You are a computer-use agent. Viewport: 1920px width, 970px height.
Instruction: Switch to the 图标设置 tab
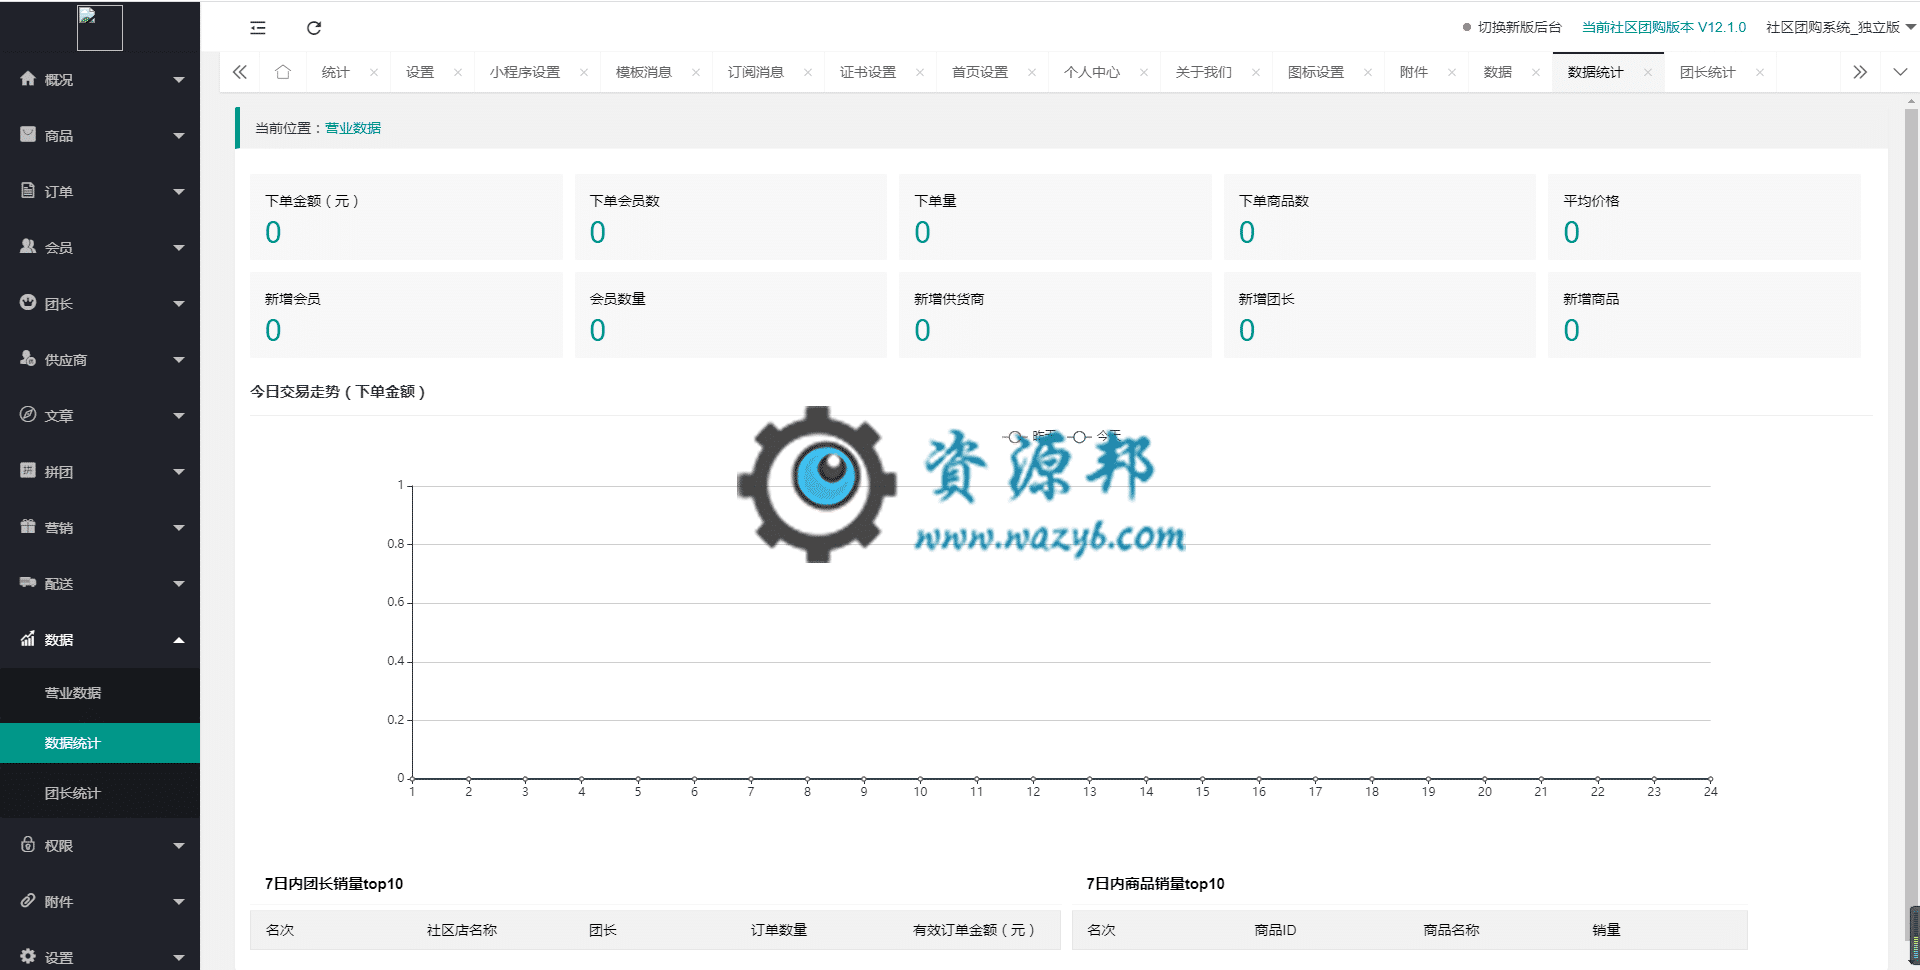pos(1316,72)
